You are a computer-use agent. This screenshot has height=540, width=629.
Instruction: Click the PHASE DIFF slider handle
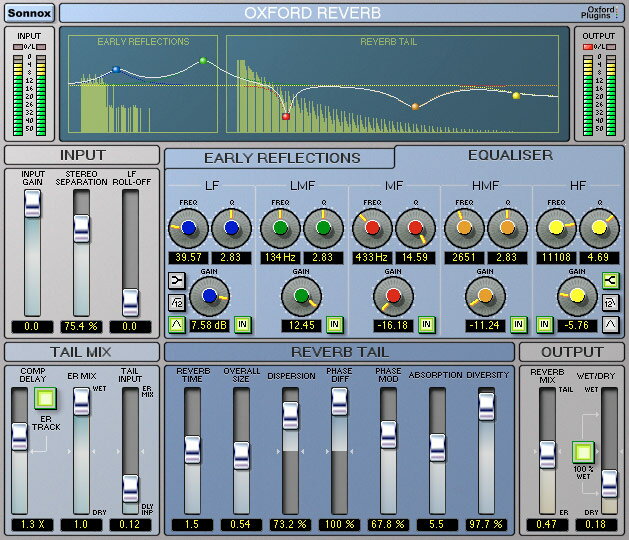(339, 402)
